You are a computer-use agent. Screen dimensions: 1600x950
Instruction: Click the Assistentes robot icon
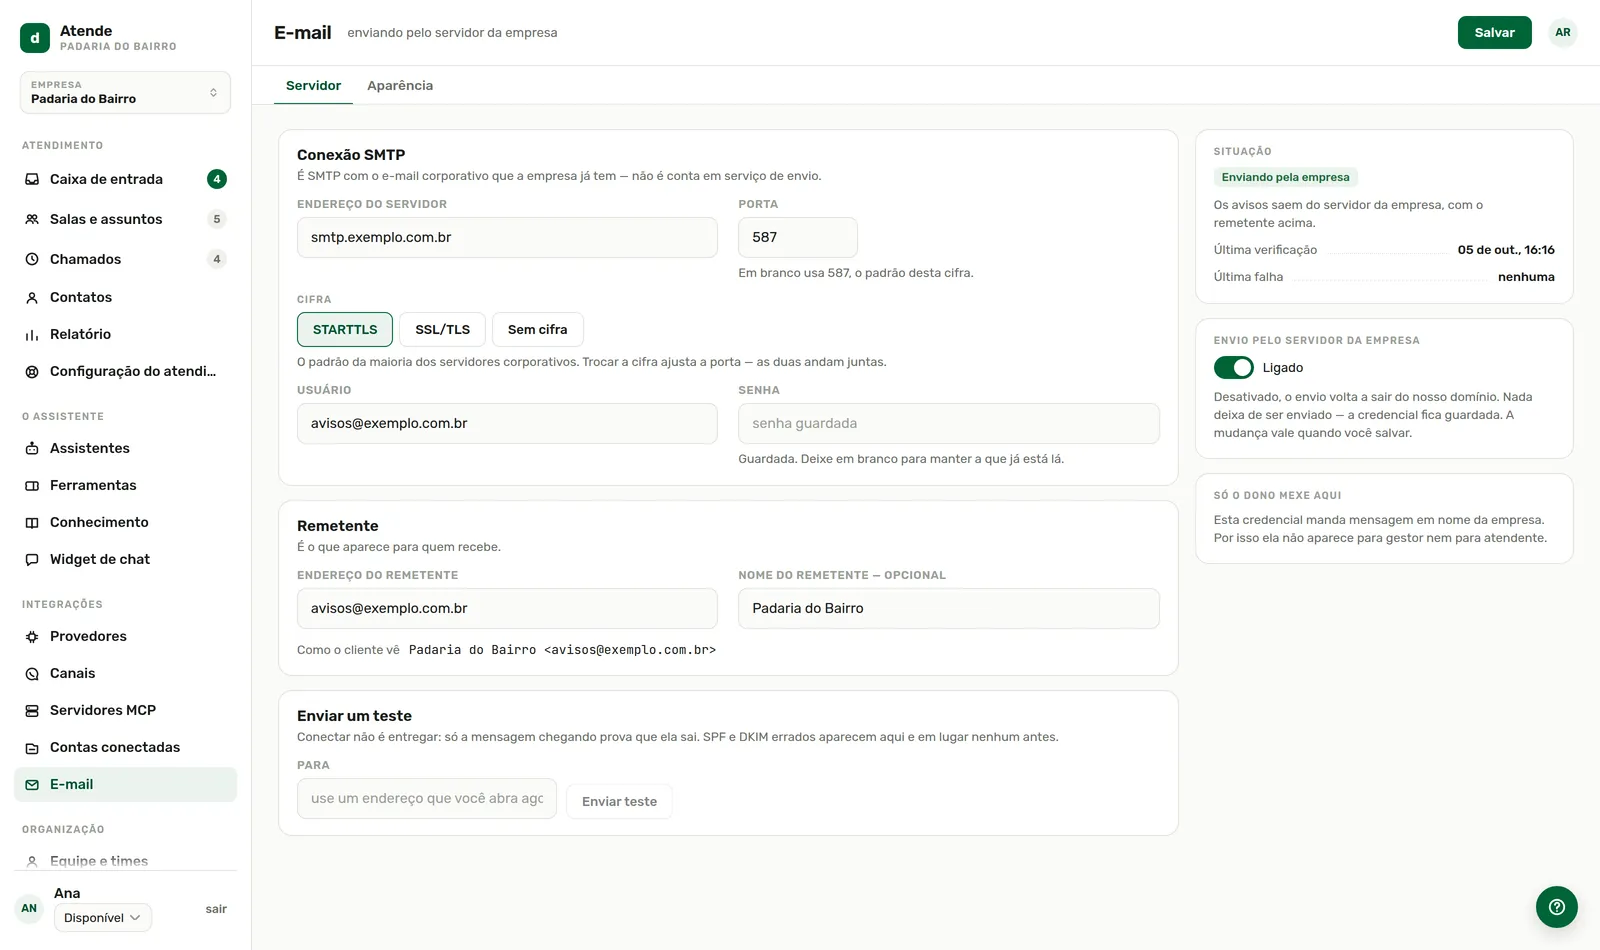(32, 449)
